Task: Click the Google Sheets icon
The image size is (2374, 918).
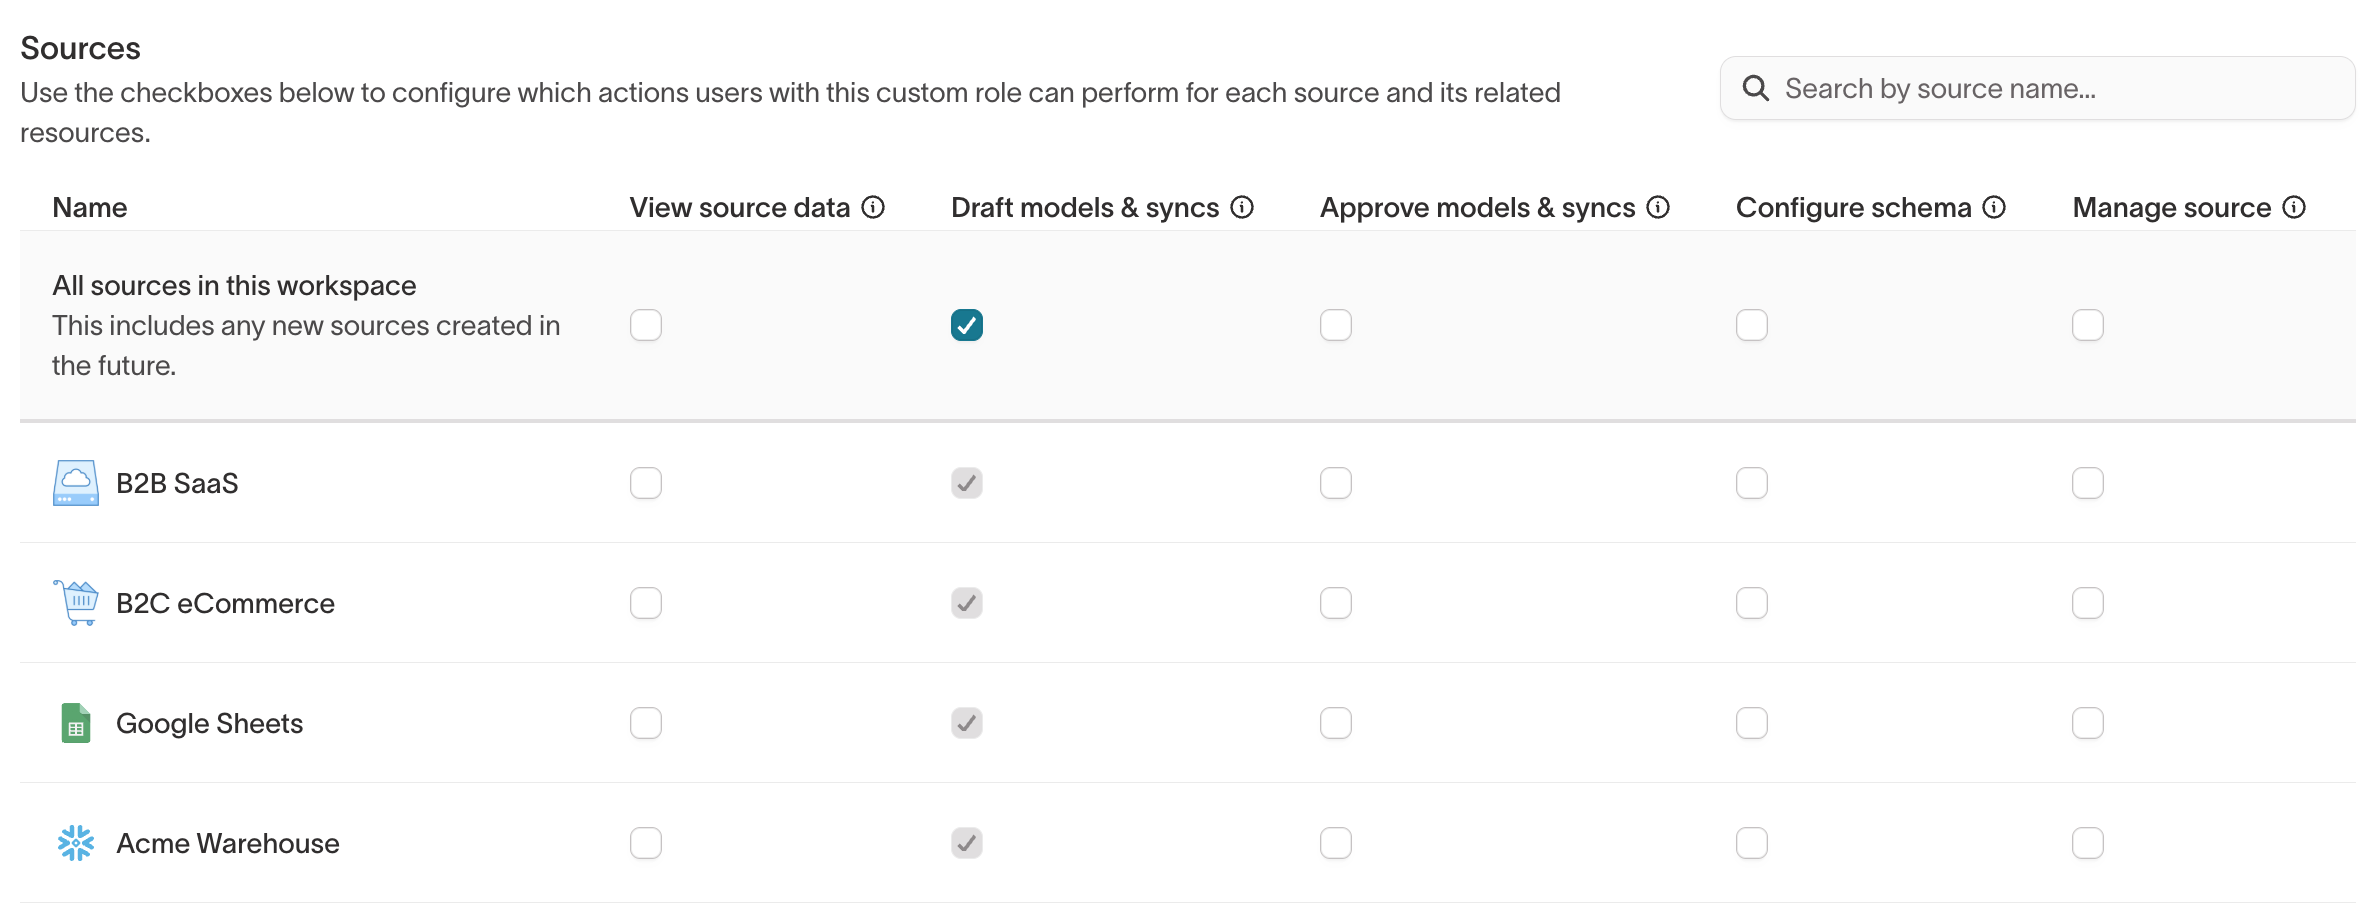Action: [x=76, y=723]
